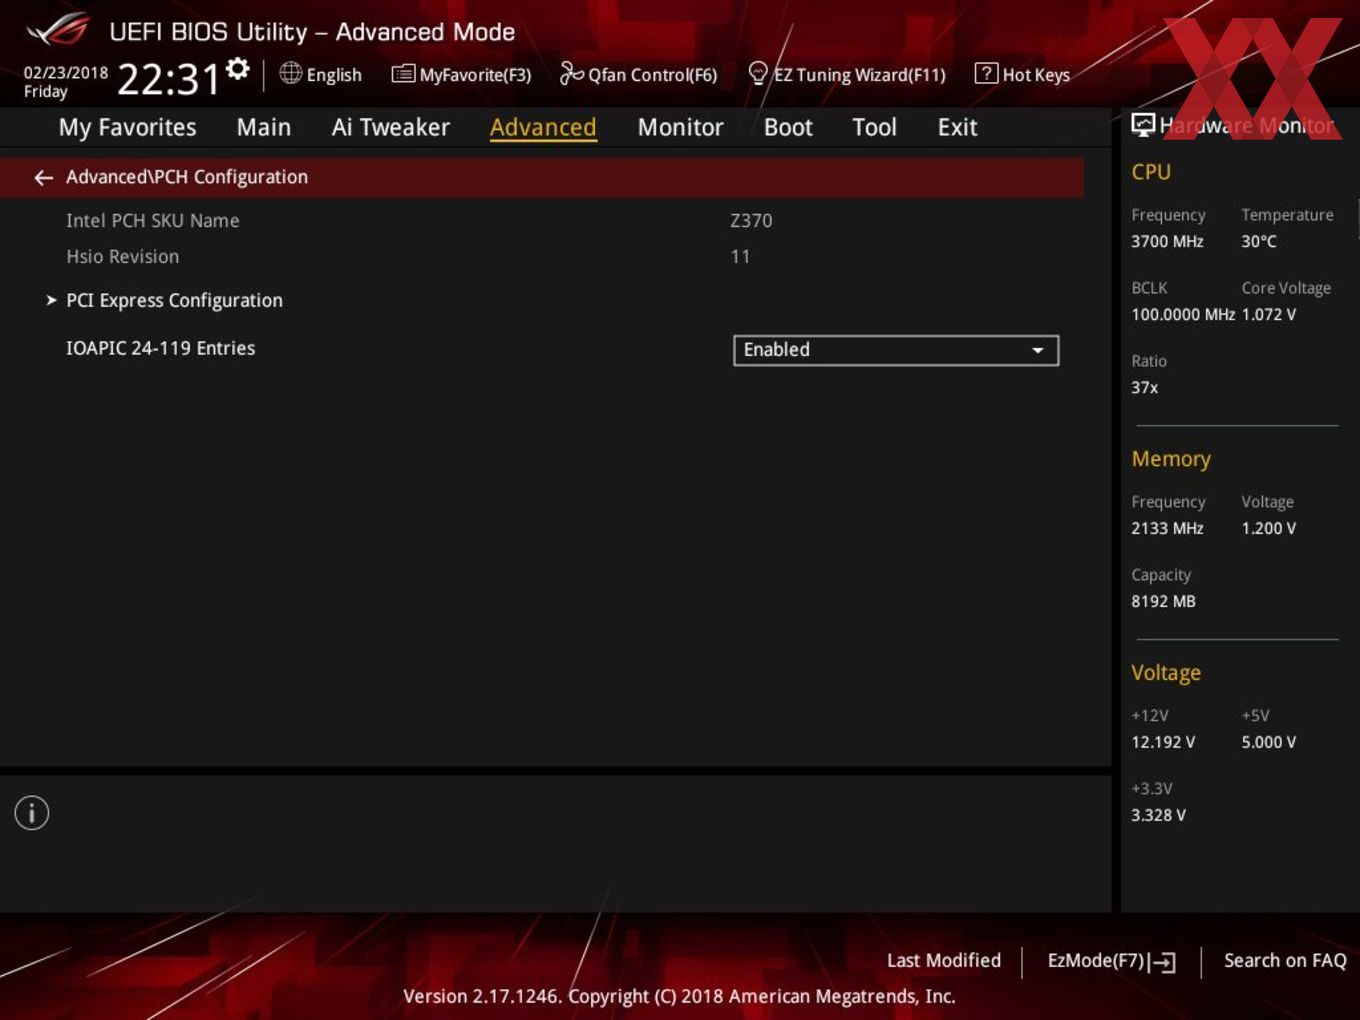Show Hot Keys help
The width and height of the screenshot is (1360, 1020).
point(1022,75)
